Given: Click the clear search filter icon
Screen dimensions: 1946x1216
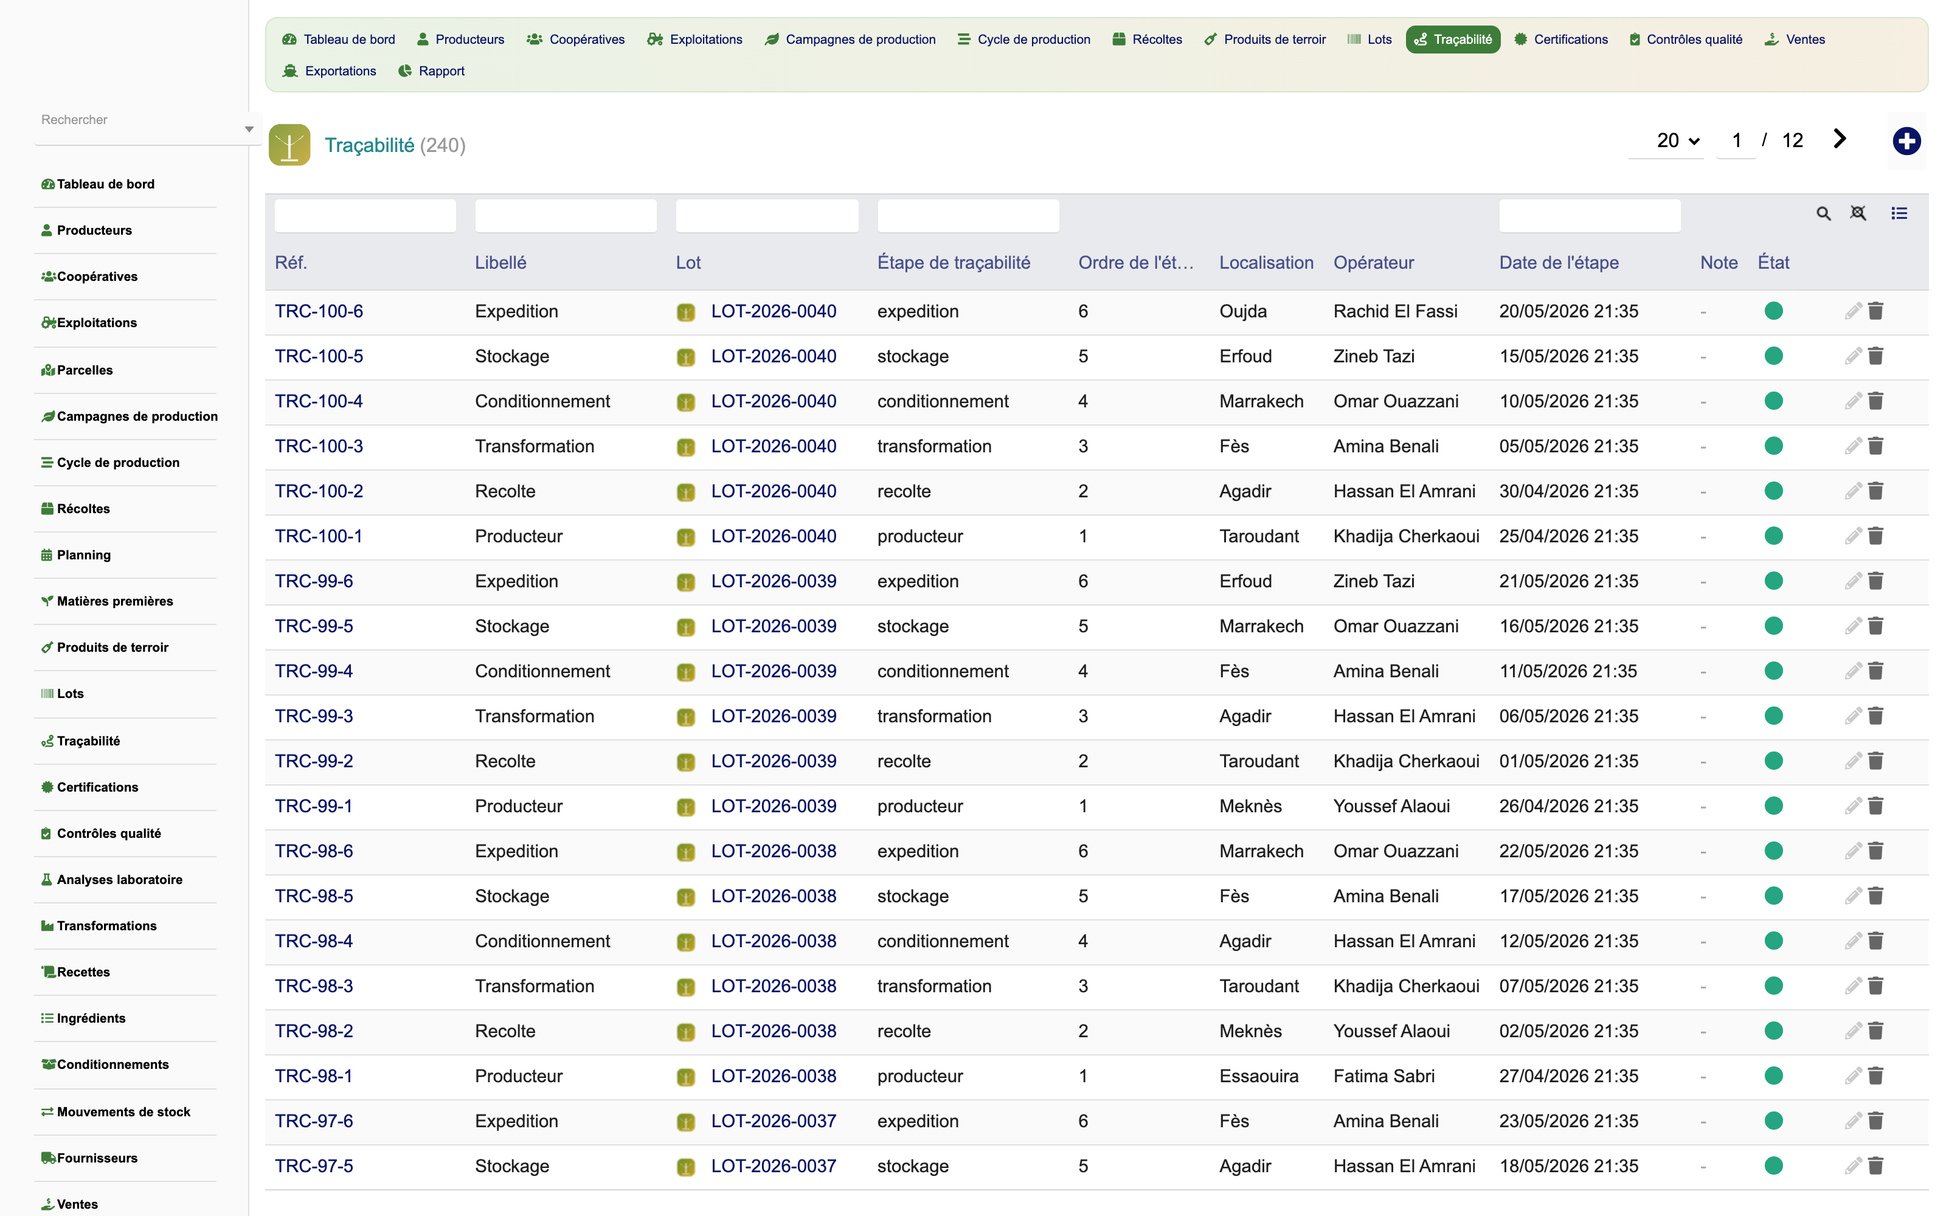Looking at the screenshot, I should coord(1858,214).
